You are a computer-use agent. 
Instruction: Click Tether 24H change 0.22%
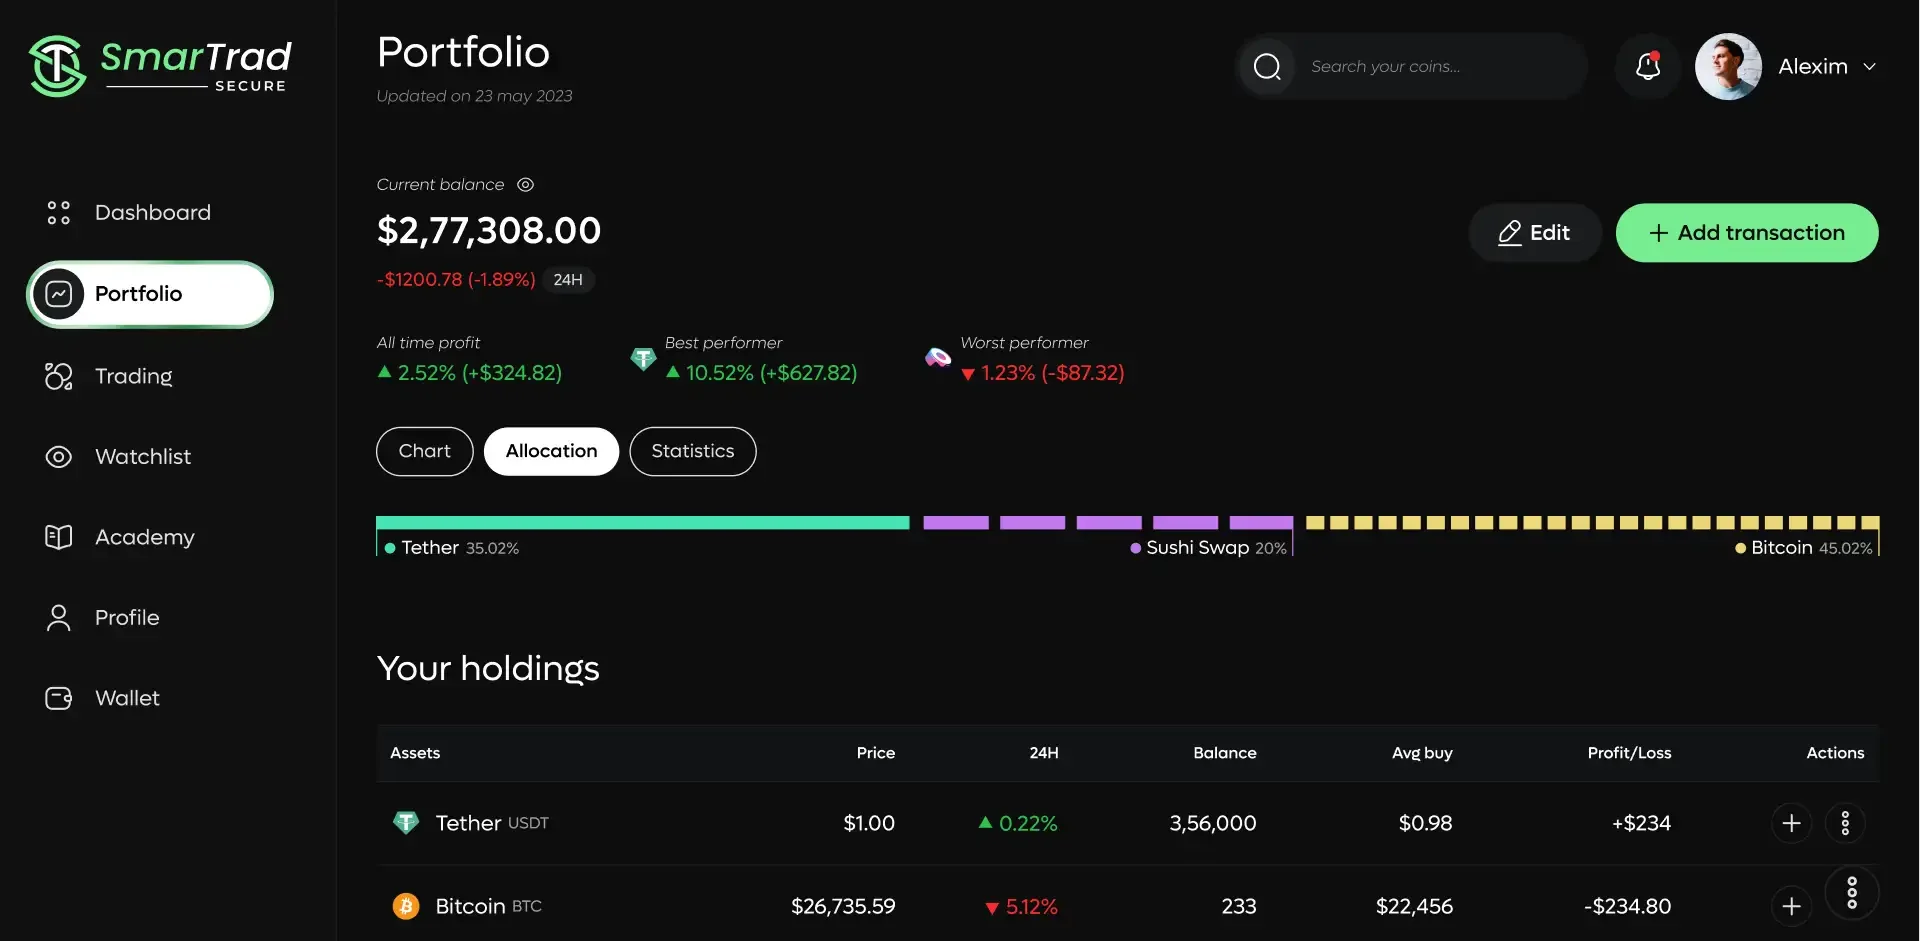click(x=1018, y=823)
